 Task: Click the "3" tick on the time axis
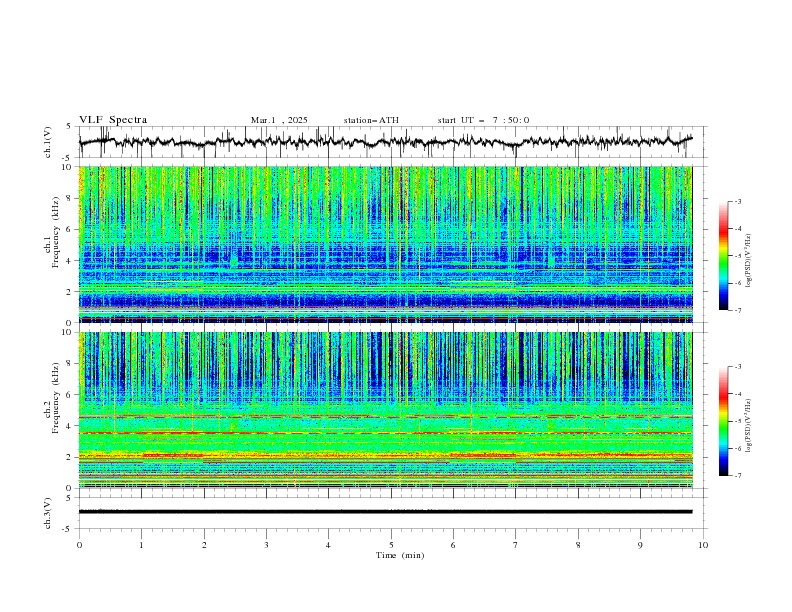266,545
